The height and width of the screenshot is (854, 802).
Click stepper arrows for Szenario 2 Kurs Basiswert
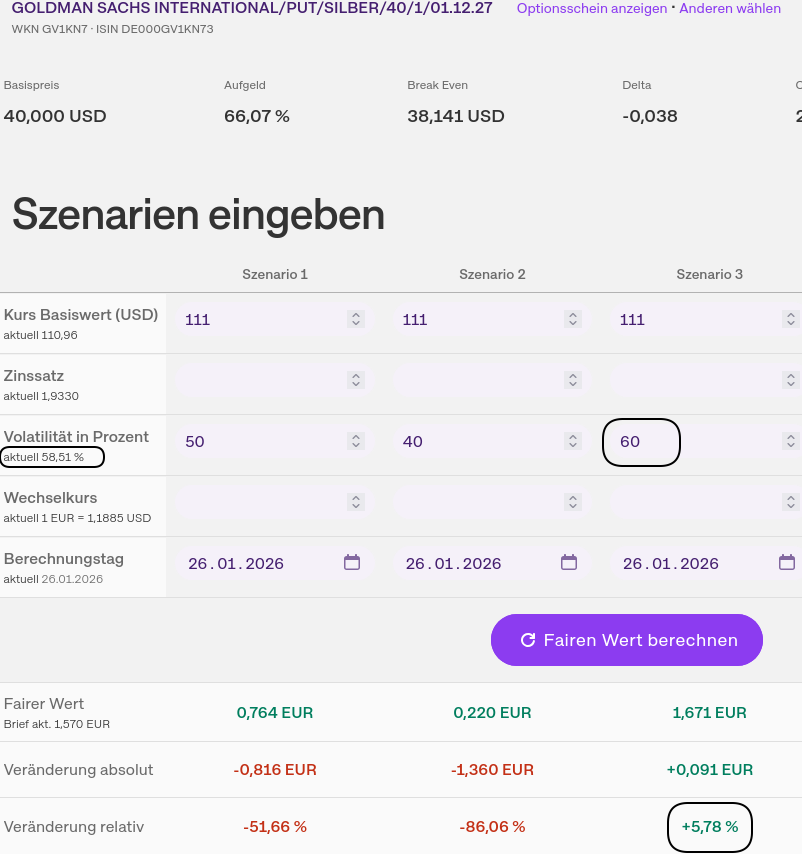[x=573, y=319]
